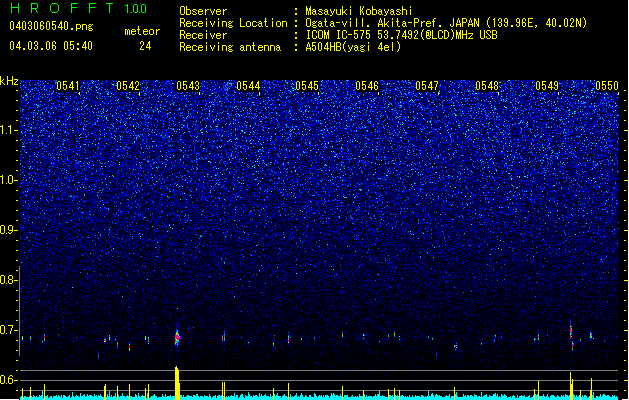This screenshot has width=629, height=400.
Task: Click the 0545 time marker
Action: pyautogui.click(x=307, y=86)
